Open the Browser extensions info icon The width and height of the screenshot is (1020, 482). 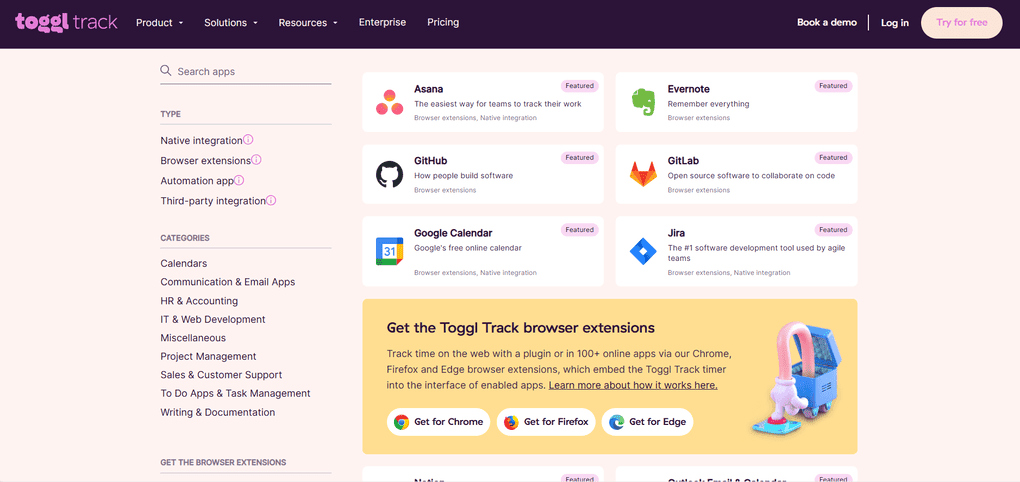pos(256,159)
